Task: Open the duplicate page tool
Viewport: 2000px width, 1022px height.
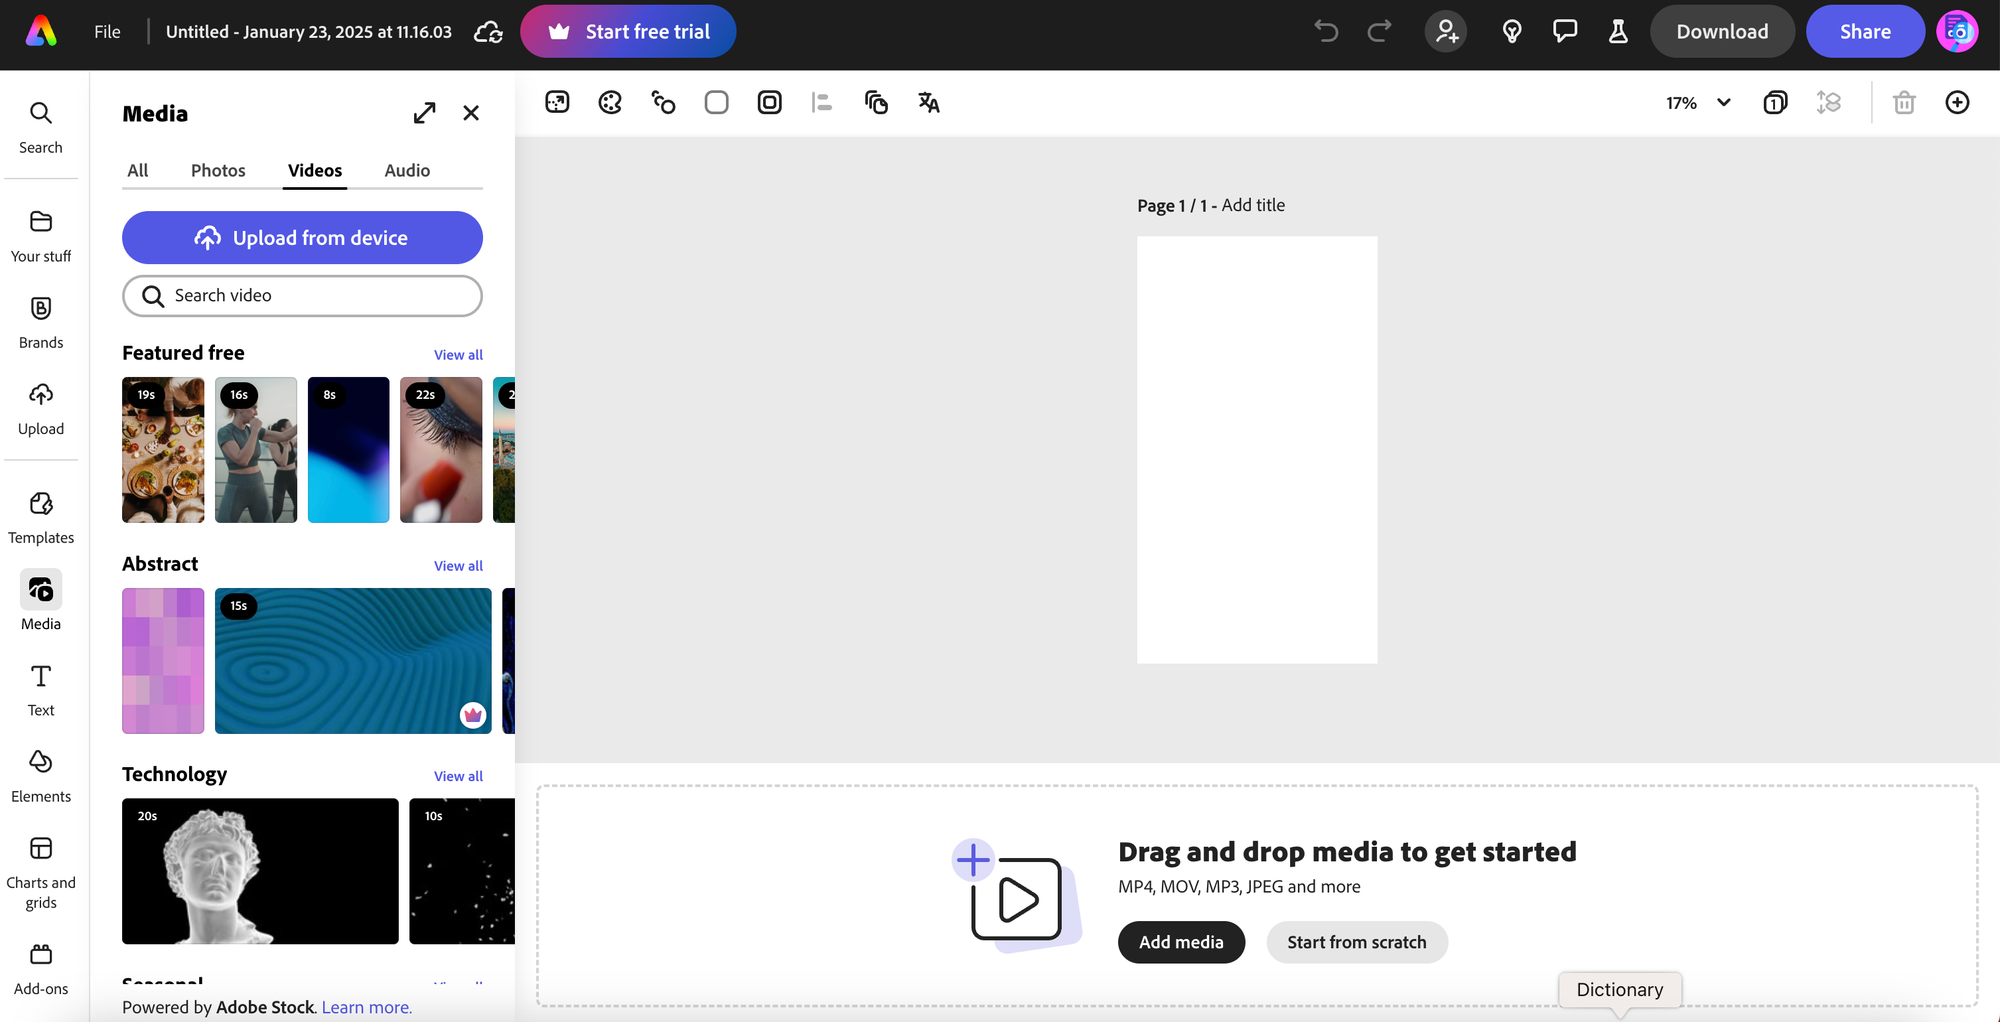Action: [877, 102]
